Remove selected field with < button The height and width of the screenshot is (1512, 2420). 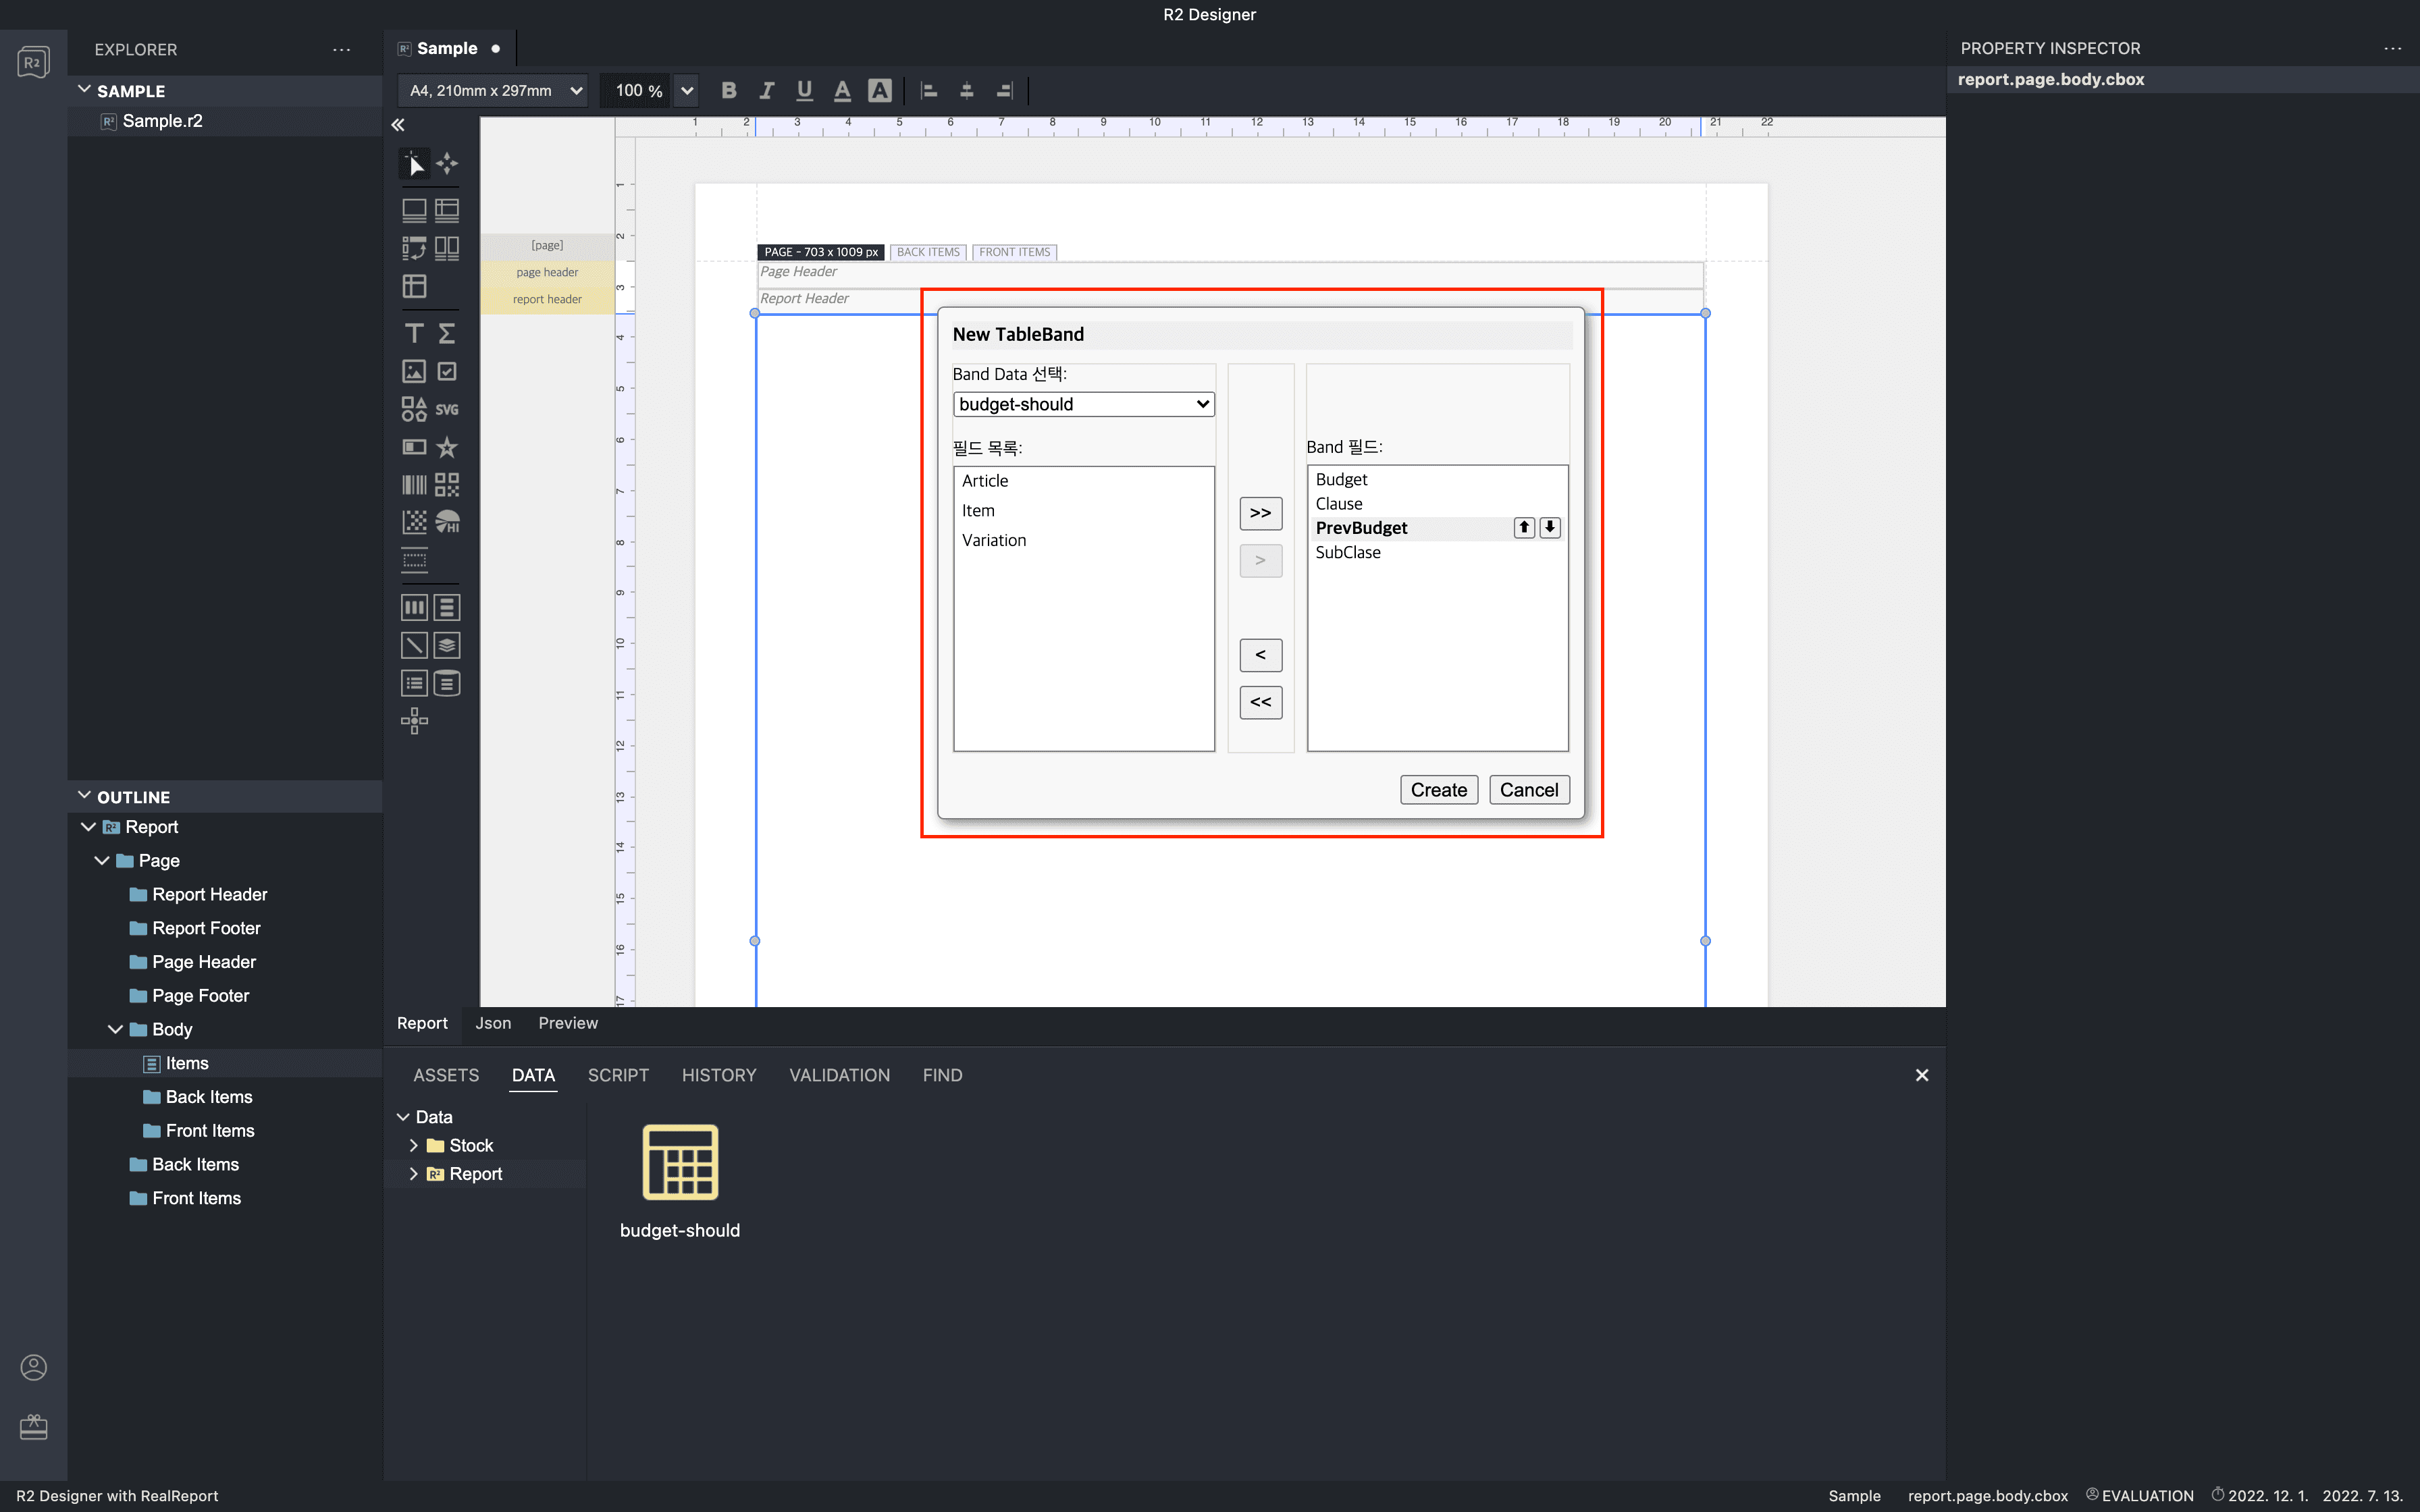(1260, 655)
